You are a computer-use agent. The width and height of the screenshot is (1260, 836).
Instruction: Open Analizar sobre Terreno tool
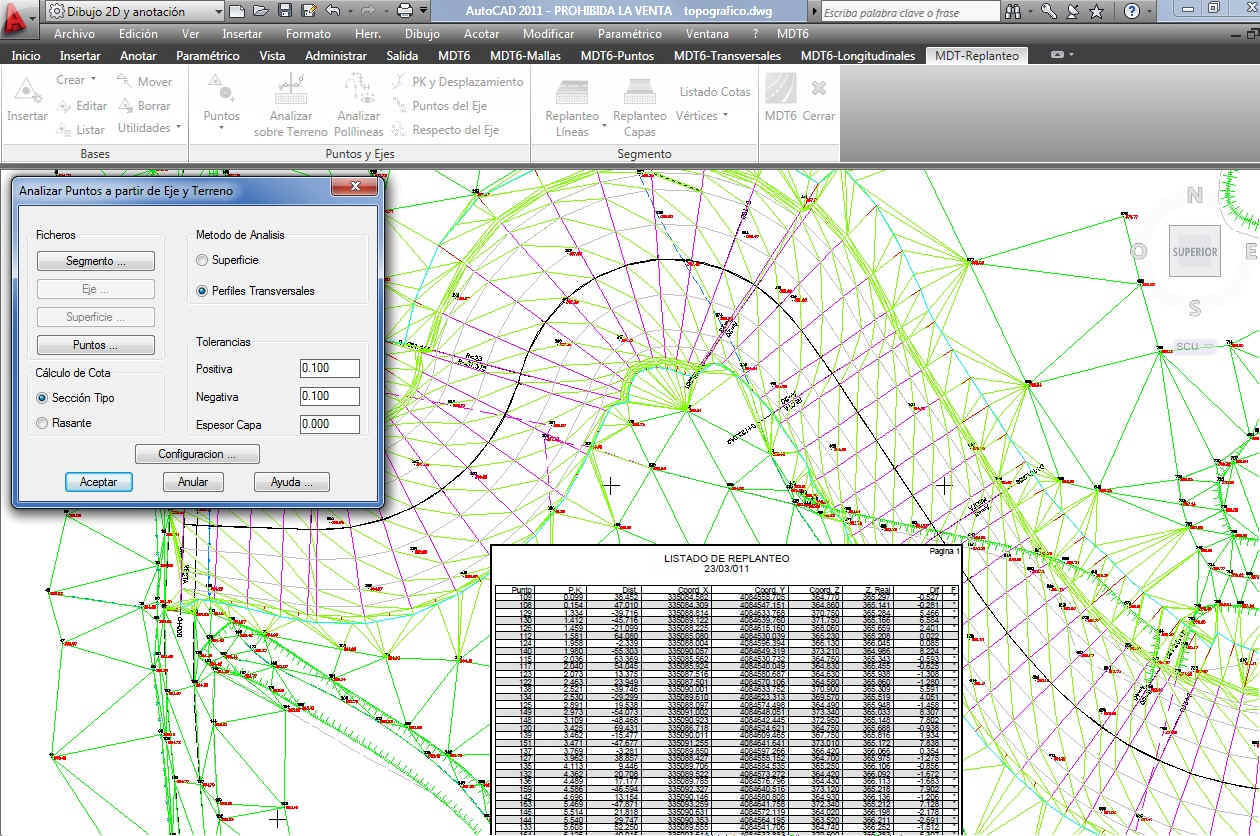pyautogui.click(x=290, y=108)
